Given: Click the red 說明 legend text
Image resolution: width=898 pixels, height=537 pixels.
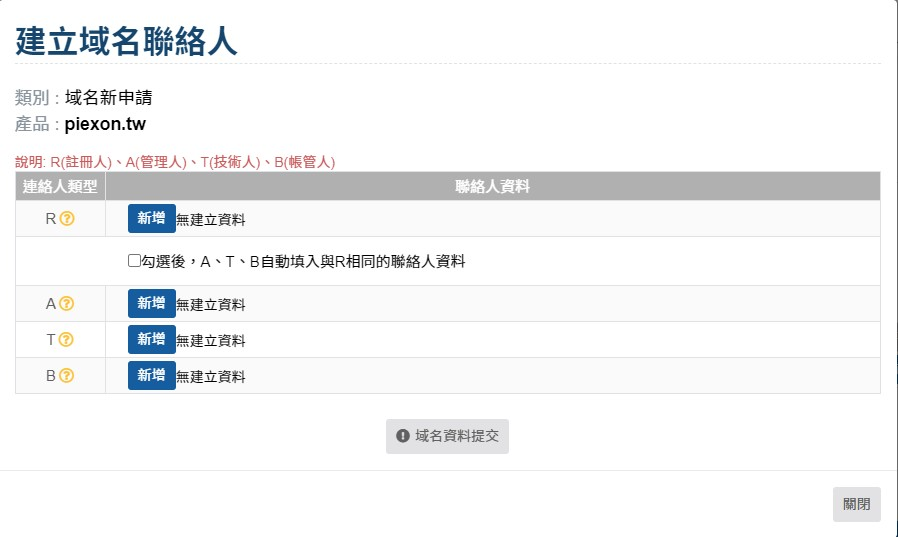Looking at the screenshot, I should point(175,162).
